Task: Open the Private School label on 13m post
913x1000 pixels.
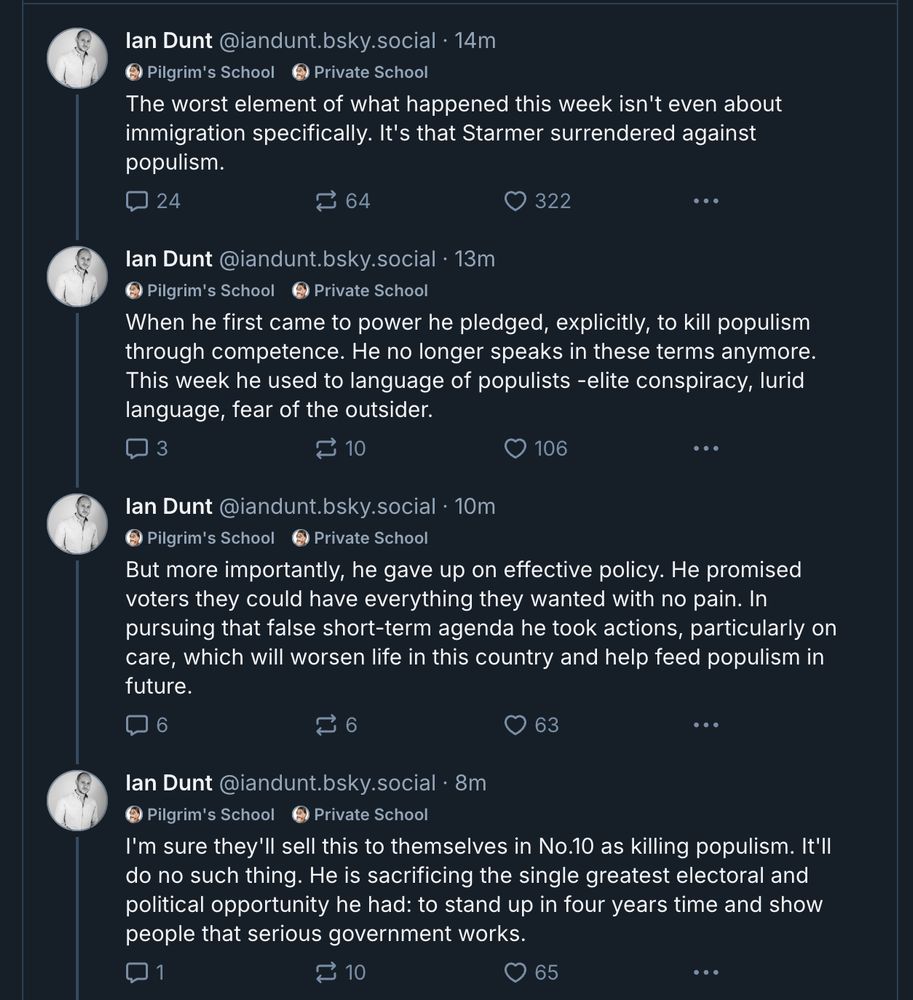Action: [x=361, y=291]
